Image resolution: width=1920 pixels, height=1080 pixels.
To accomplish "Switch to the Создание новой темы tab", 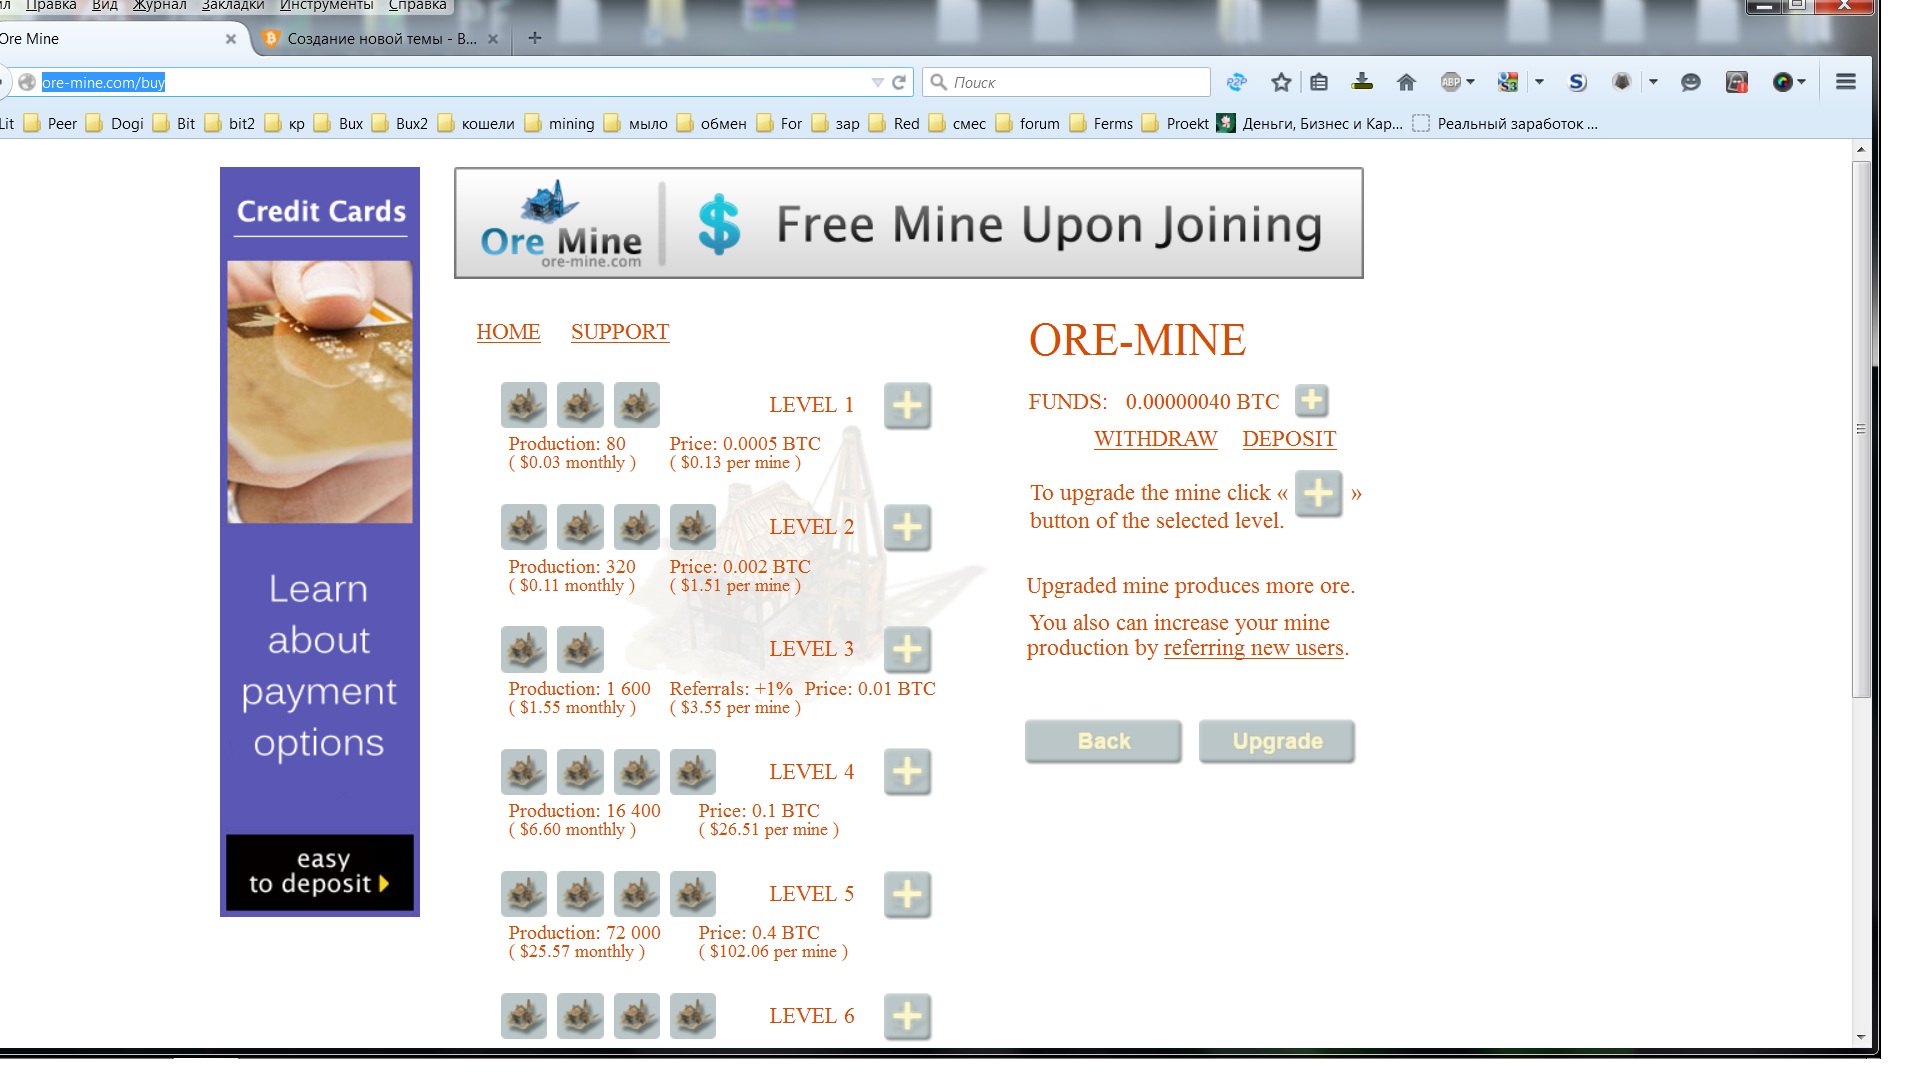I will pyautogui.click(x=381, y=39).
